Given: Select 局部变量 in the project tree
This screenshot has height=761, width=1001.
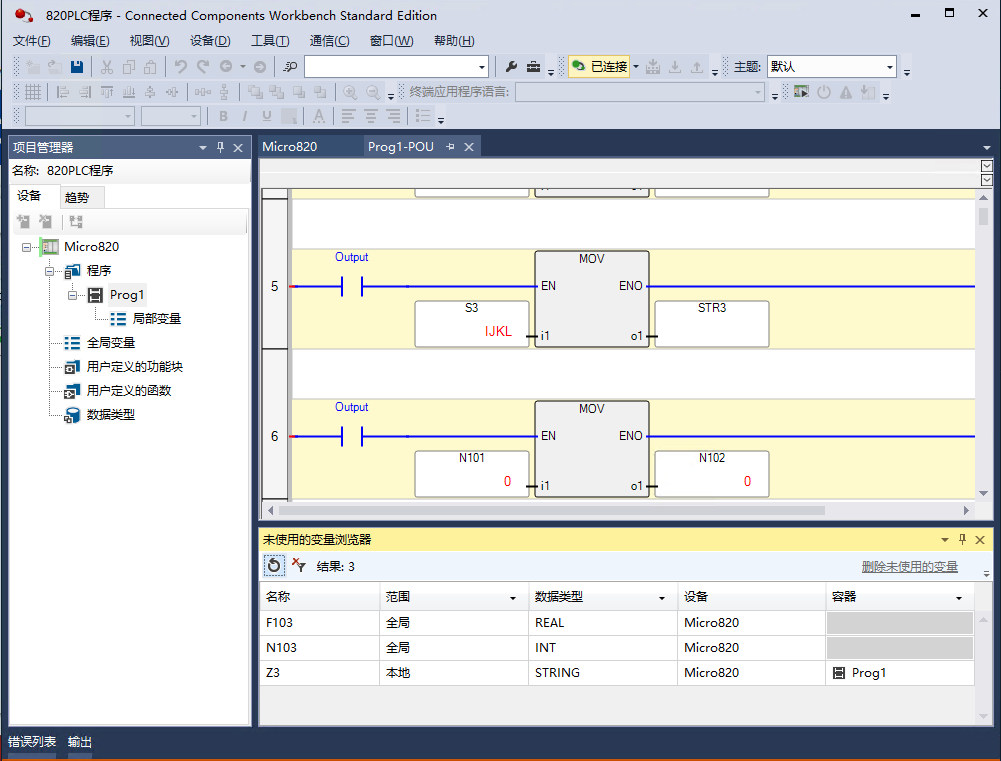Looking at the screenshot, I should (156, 319).
